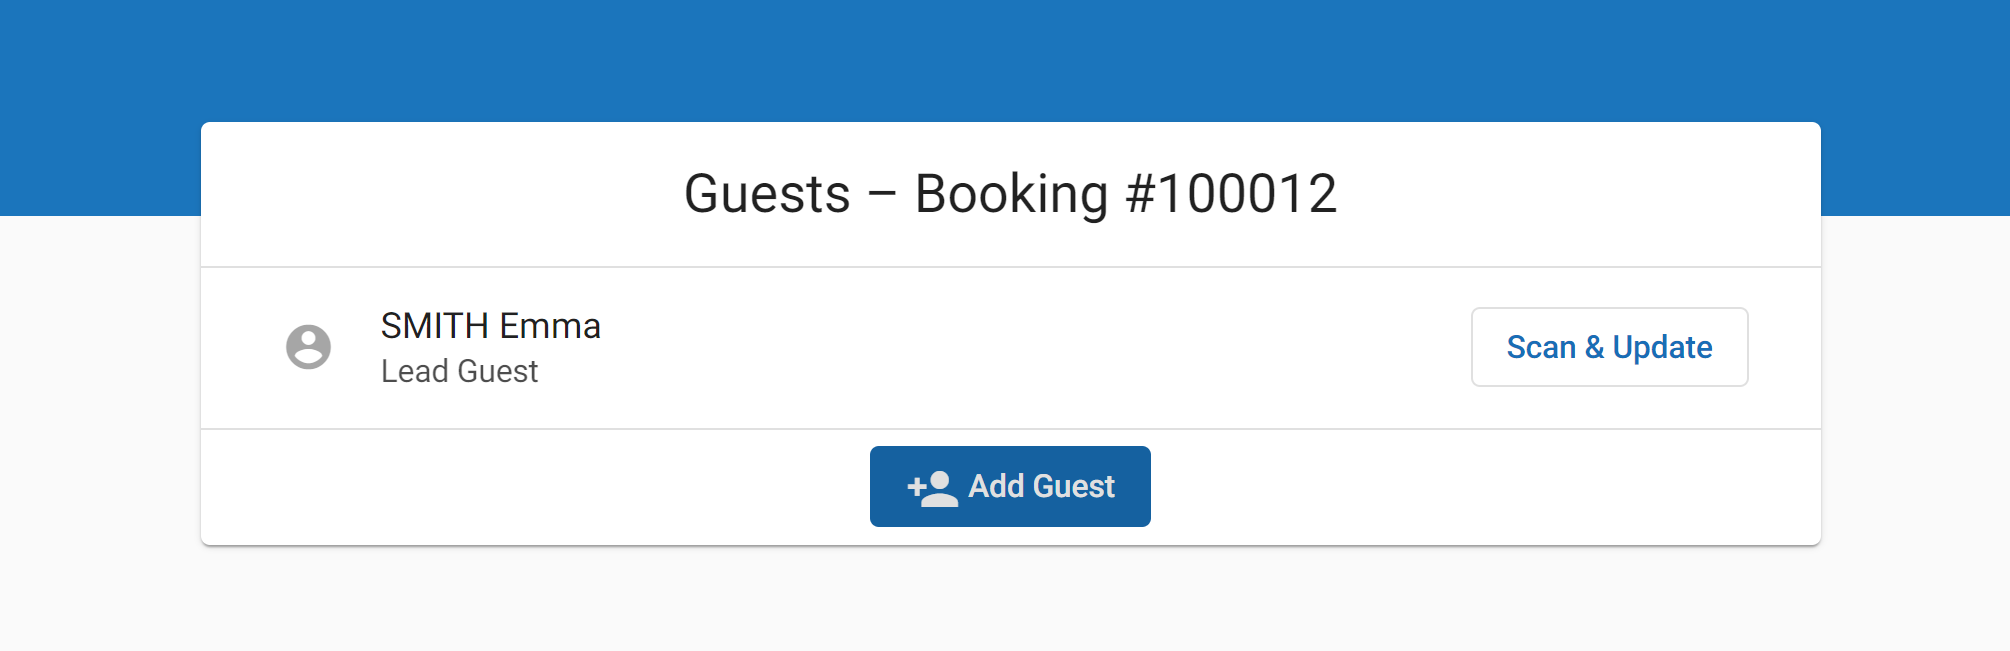This screenshot has height=651, width=2010.
Task: Click the empty middle of Emma's guest row
Action: coord(1000,348)
